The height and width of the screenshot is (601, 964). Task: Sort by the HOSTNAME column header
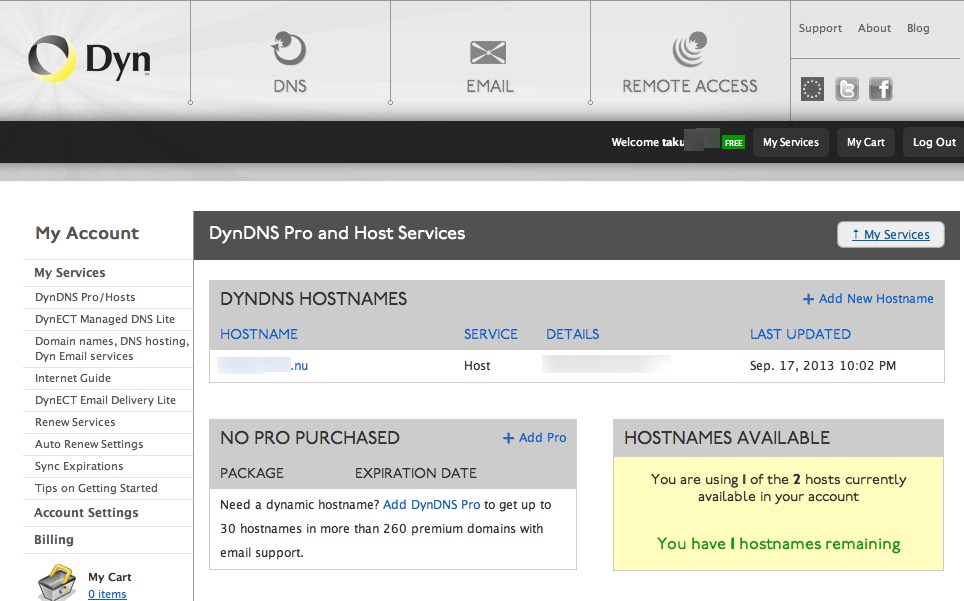(x=259, y=334)
